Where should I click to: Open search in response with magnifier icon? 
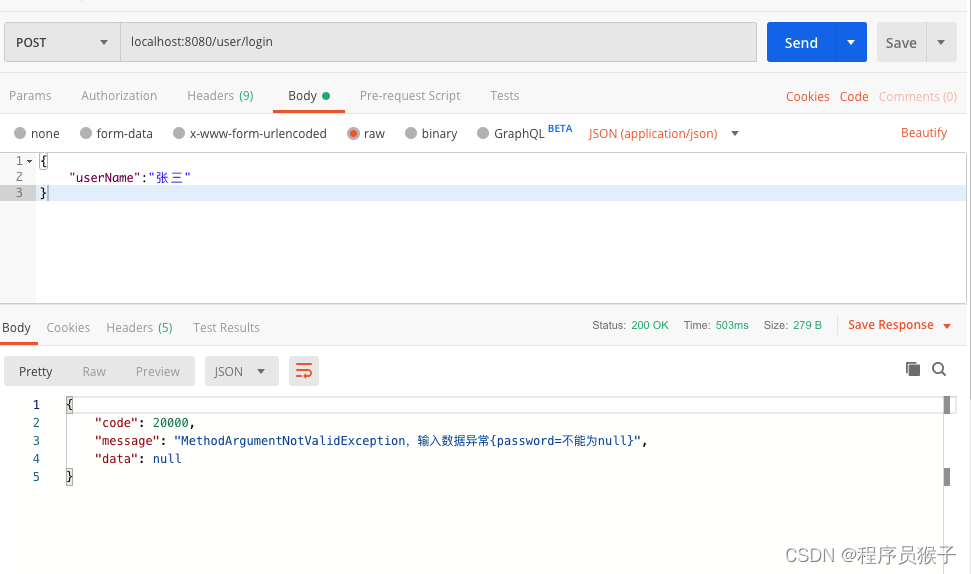pos(939,369)
